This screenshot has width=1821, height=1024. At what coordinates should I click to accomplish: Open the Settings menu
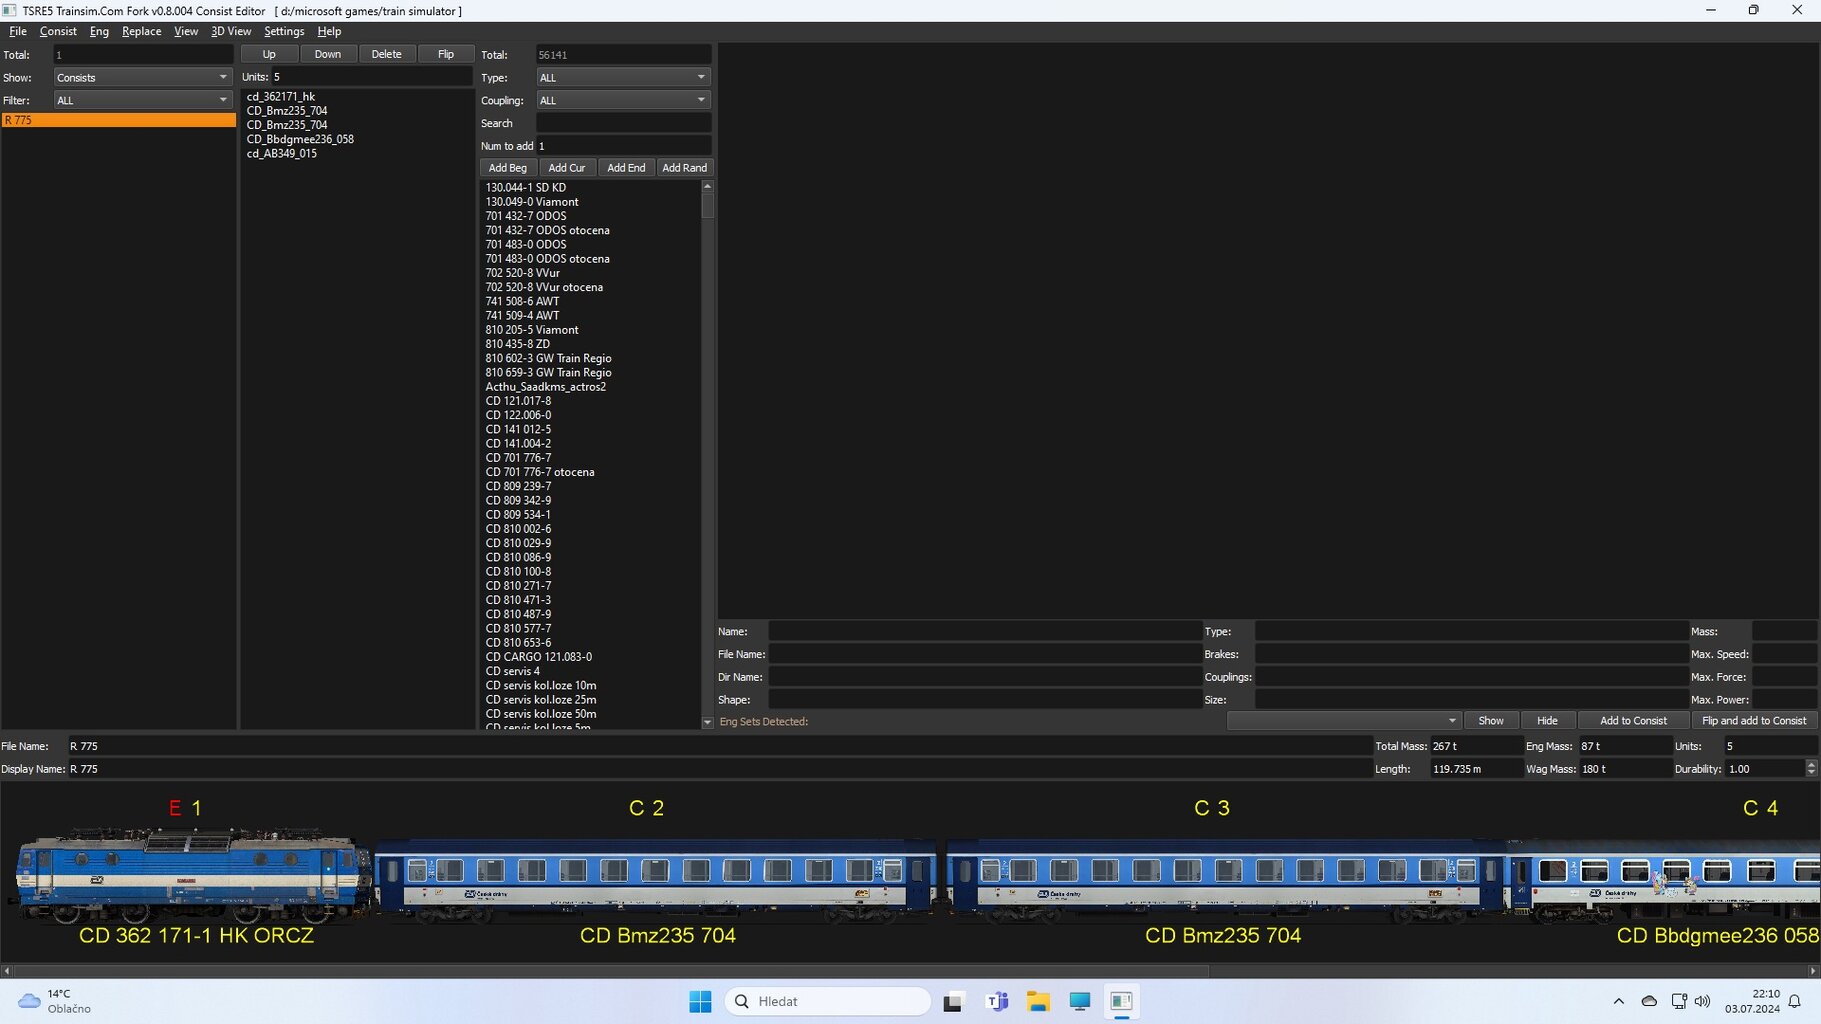coord(284,31)
